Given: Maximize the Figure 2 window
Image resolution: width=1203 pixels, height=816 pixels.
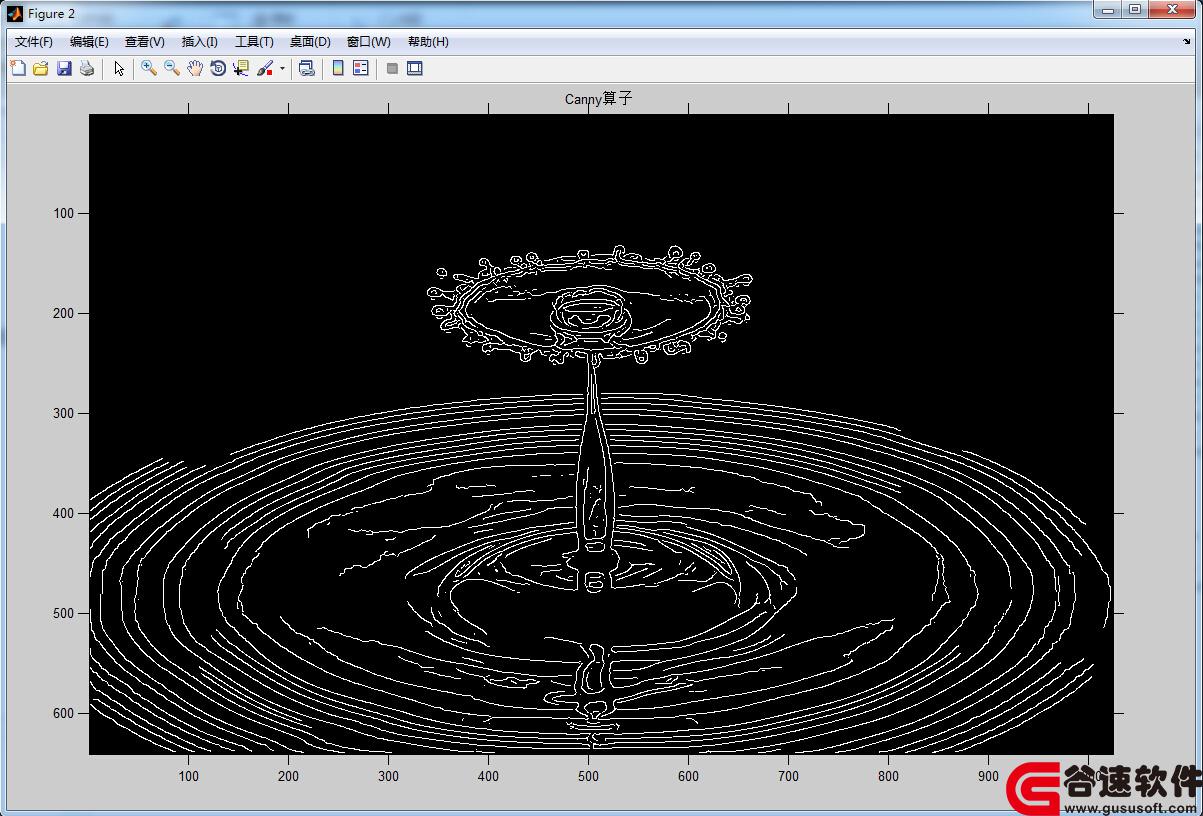Looking at the screenshot, I should click(1134, 9).
